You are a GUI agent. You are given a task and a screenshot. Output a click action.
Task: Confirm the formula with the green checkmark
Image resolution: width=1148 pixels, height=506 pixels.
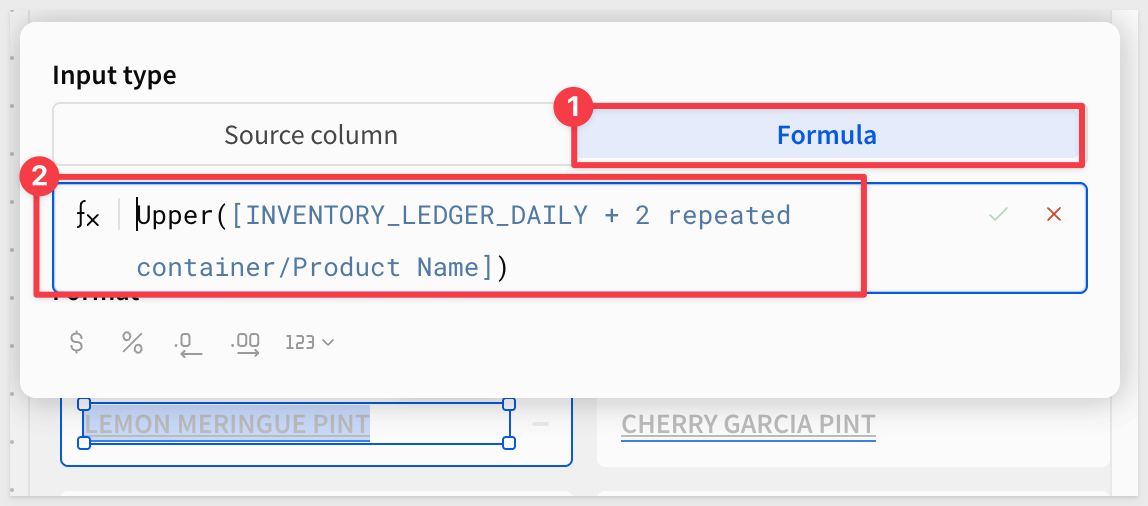(x=998, y=214)
